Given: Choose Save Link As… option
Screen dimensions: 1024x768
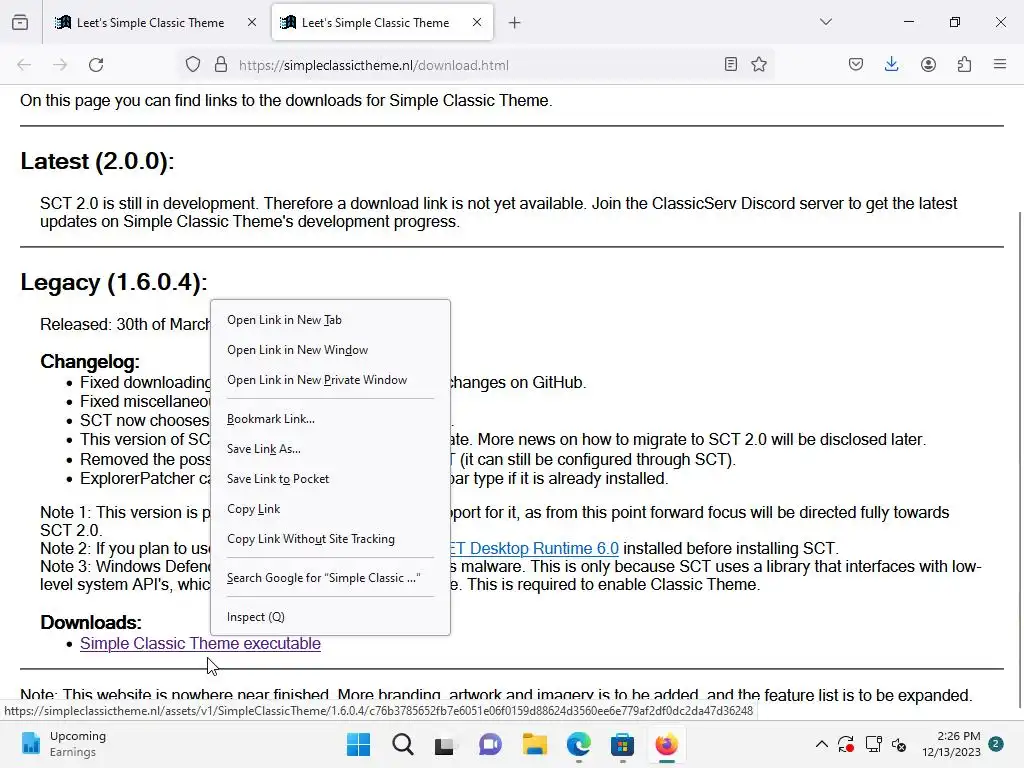Looking at the screenshot, I should coord(330,449).
